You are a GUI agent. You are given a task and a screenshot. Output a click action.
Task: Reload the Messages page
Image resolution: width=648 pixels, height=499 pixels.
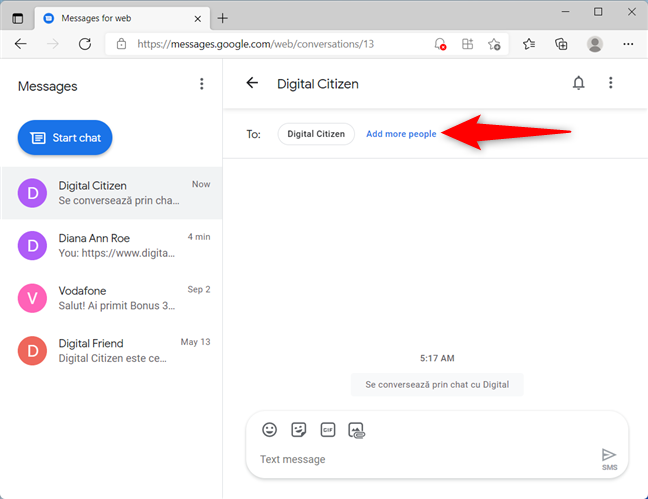click(x=85, y=44)
